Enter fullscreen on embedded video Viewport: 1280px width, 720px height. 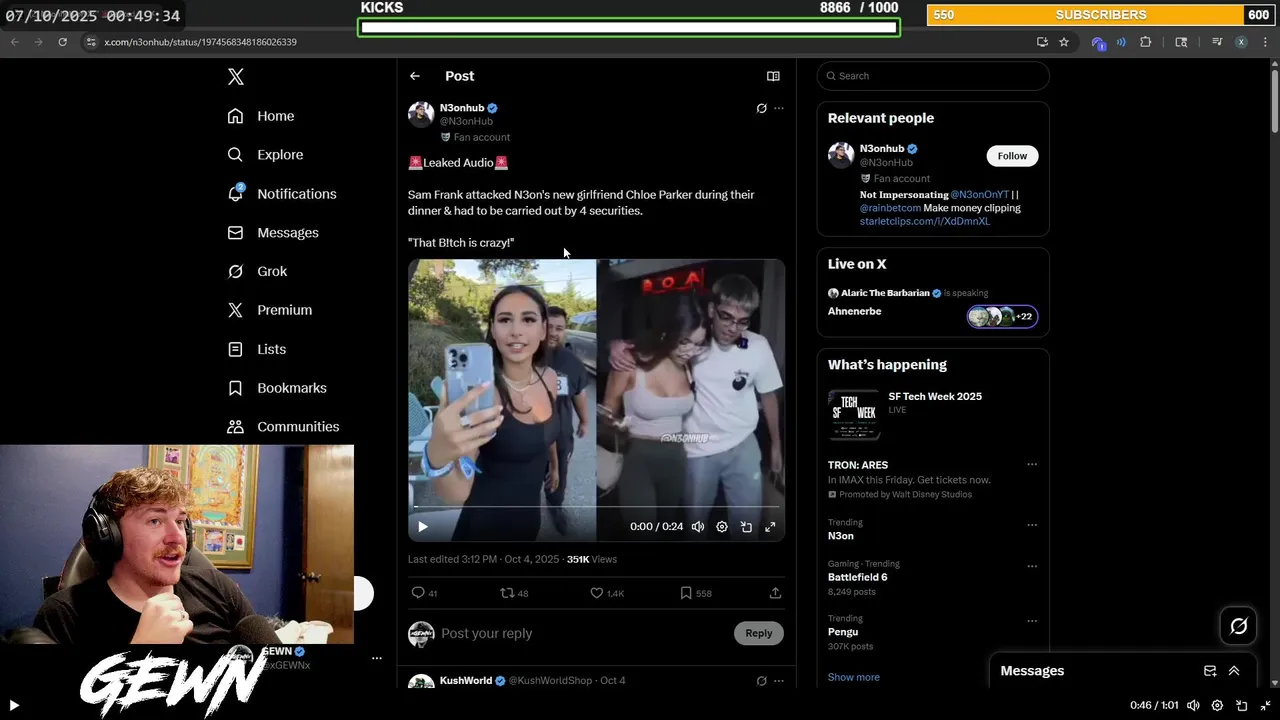click(770, 527)
